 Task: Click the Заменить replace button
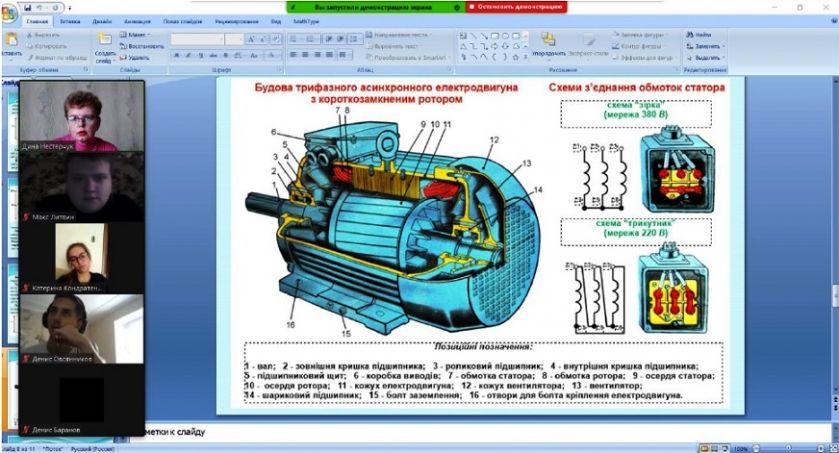(705, 46)
